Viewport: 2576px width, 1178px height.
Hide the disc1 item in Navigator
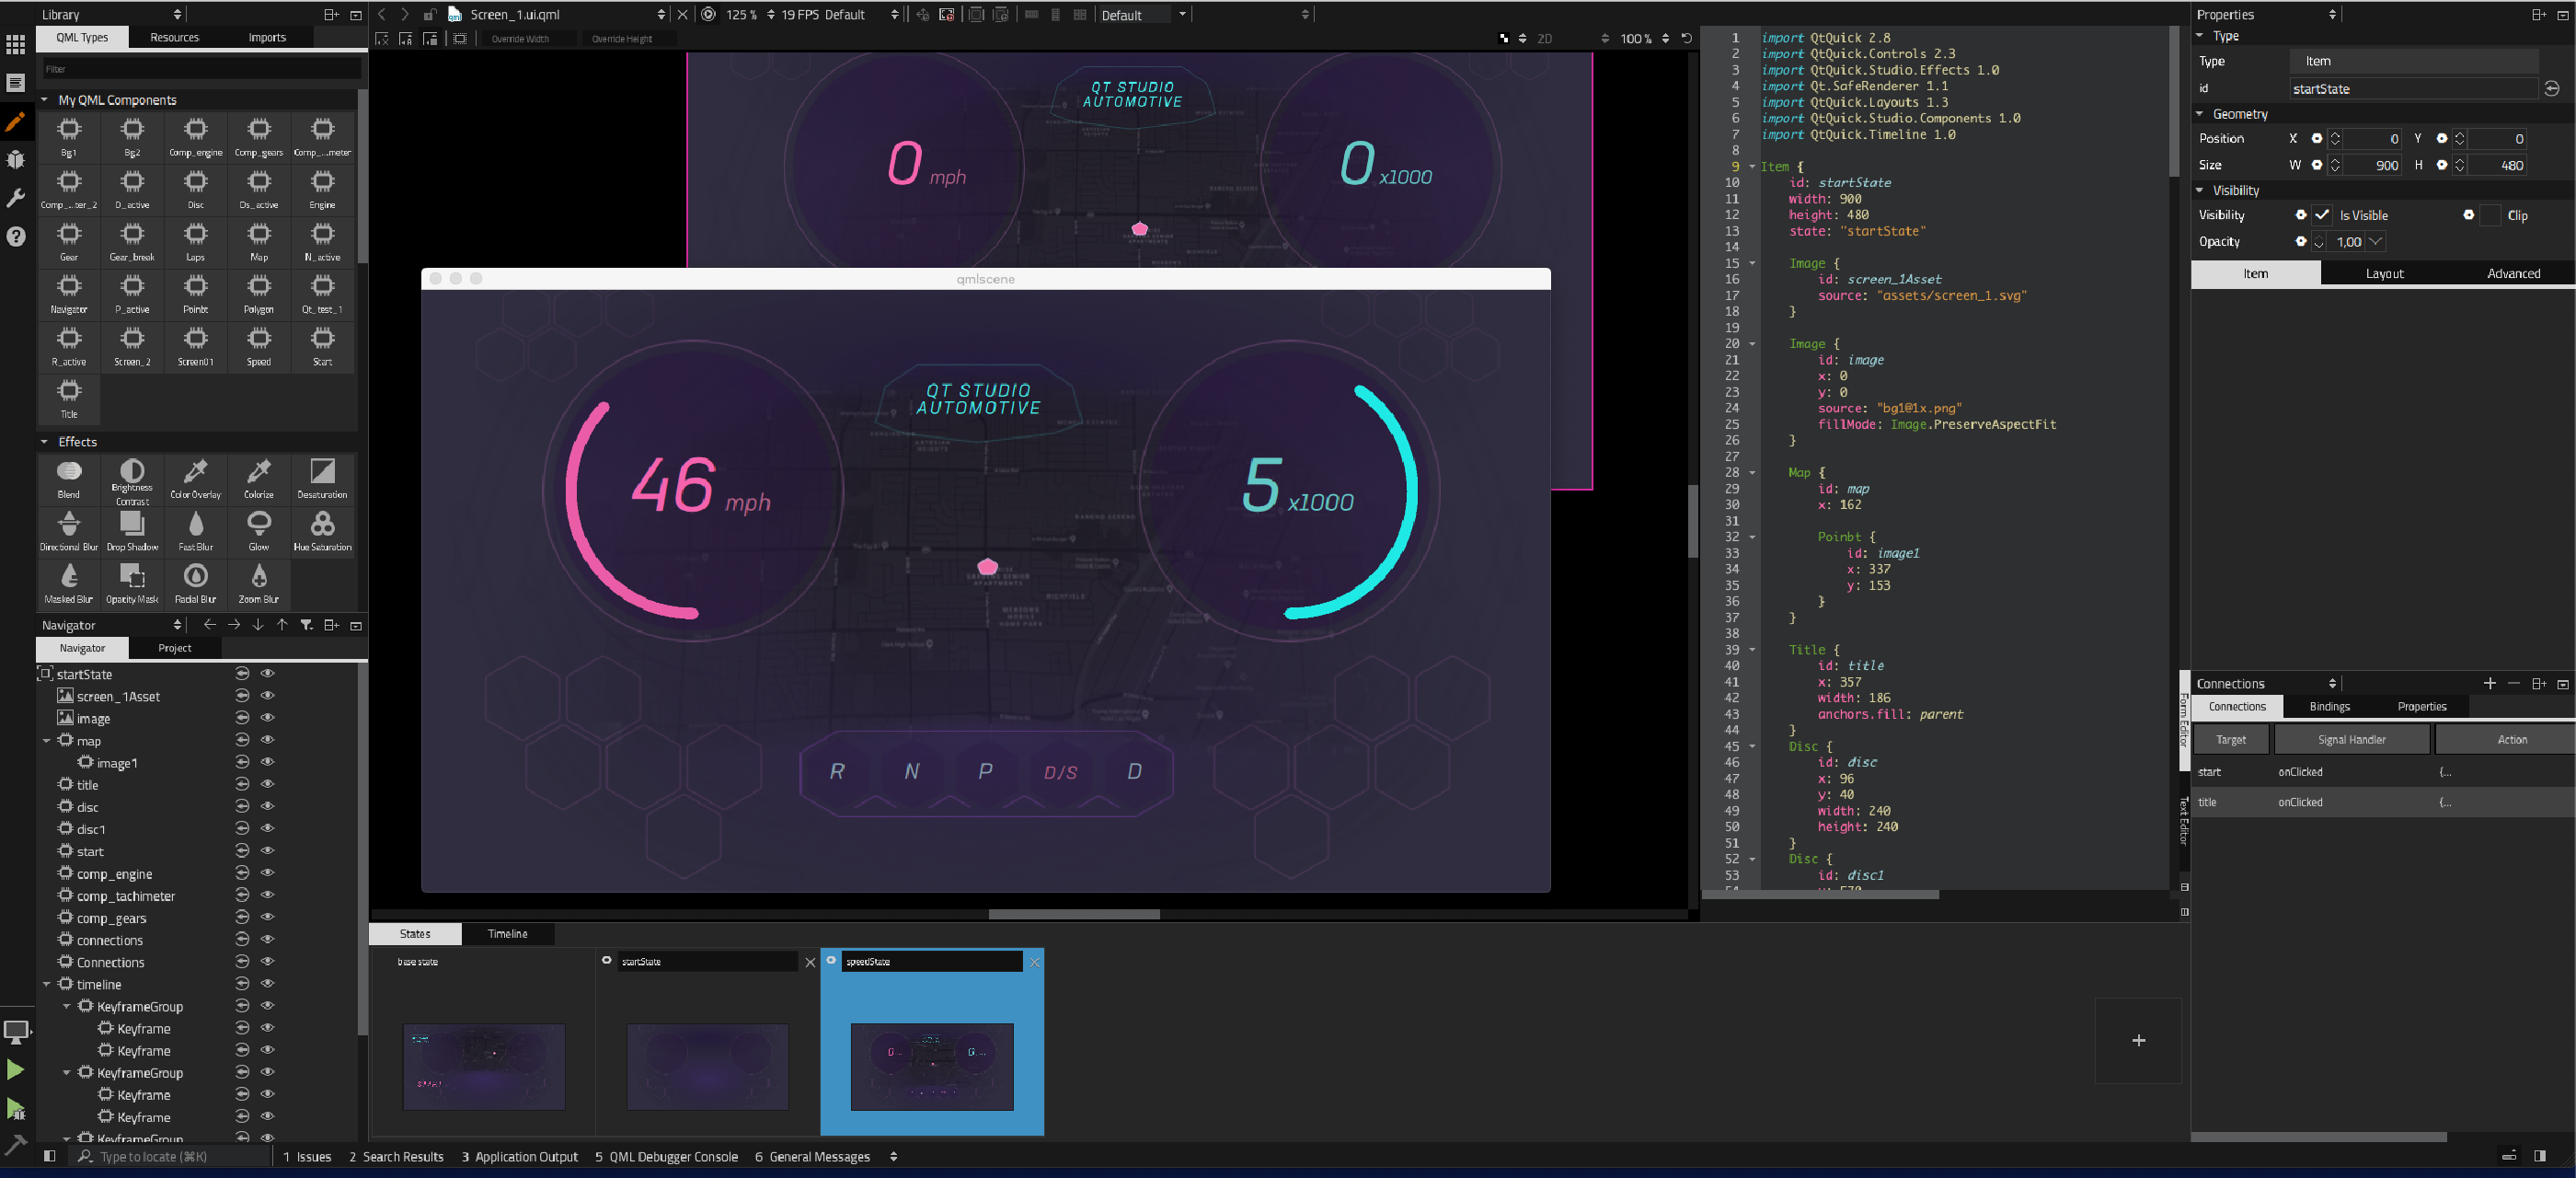point(267,828)
